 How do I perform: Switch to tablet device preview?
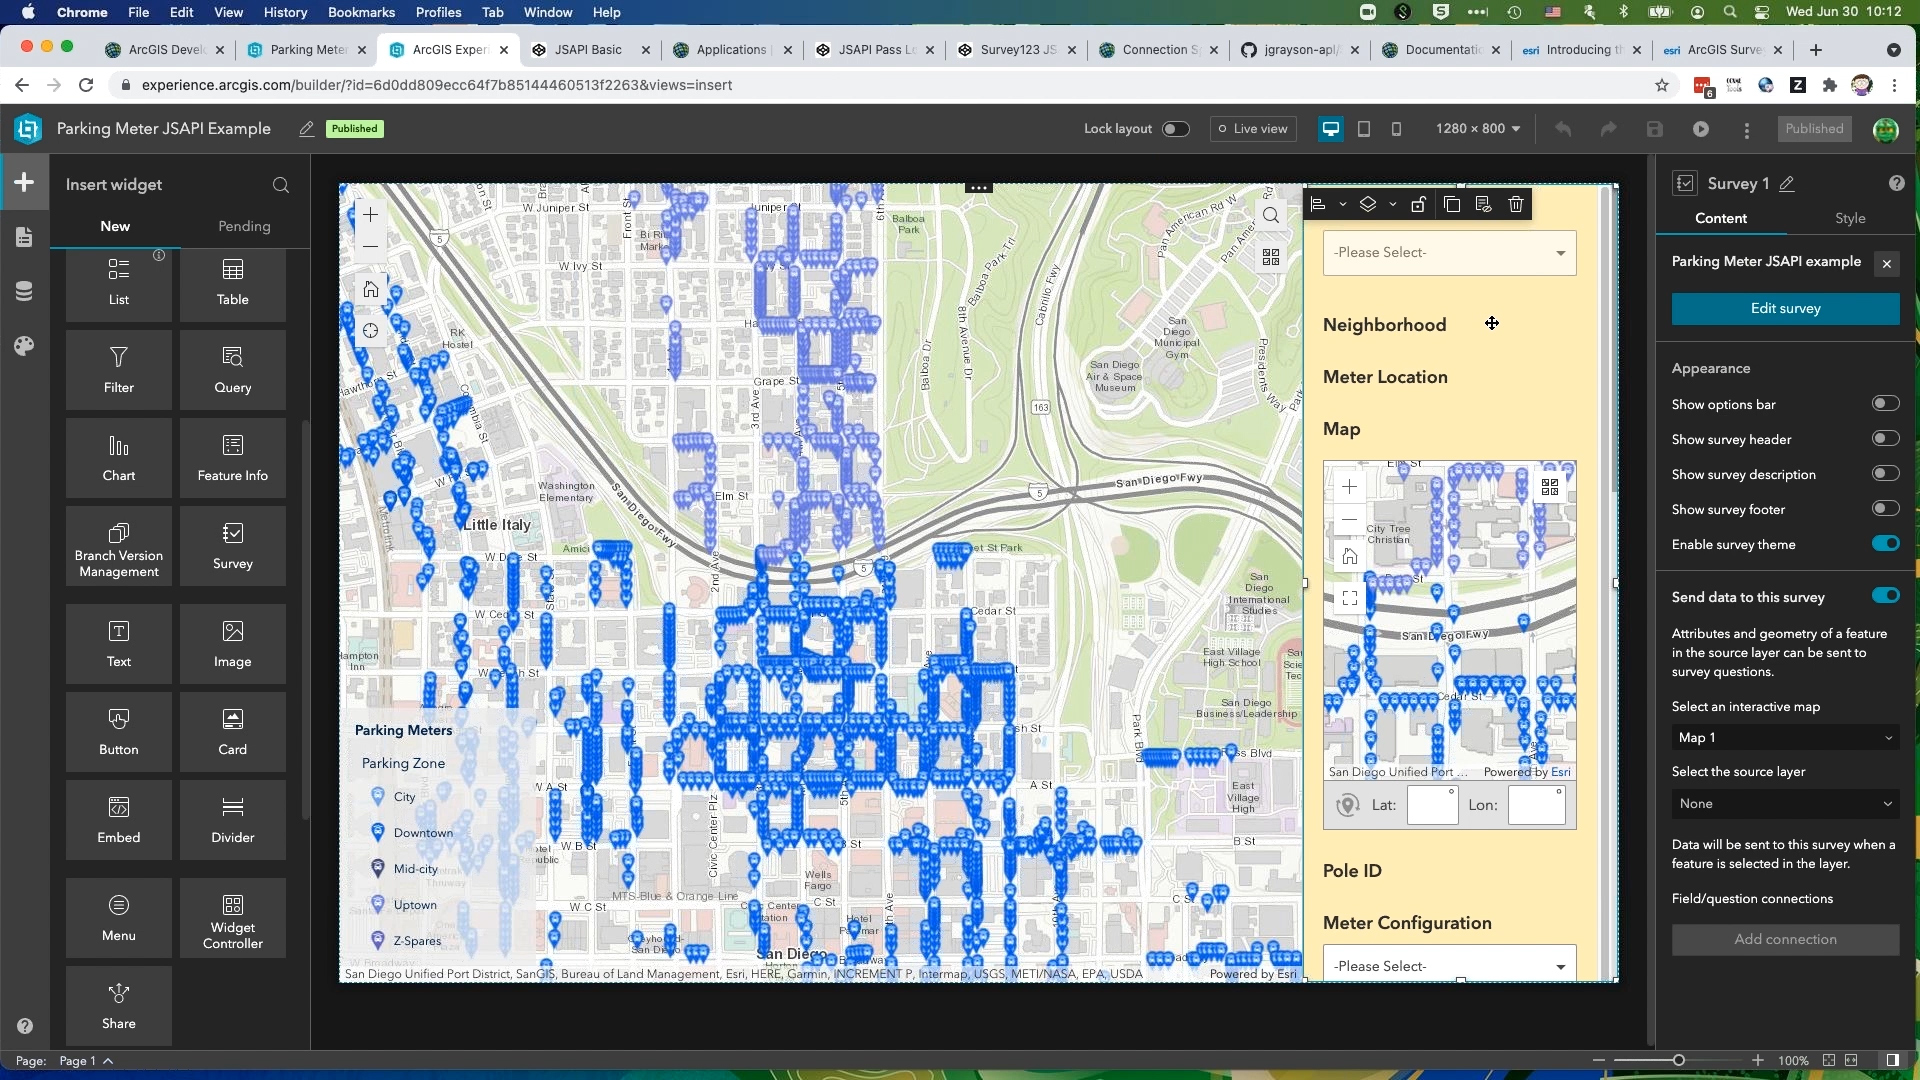pos(1363,129)
